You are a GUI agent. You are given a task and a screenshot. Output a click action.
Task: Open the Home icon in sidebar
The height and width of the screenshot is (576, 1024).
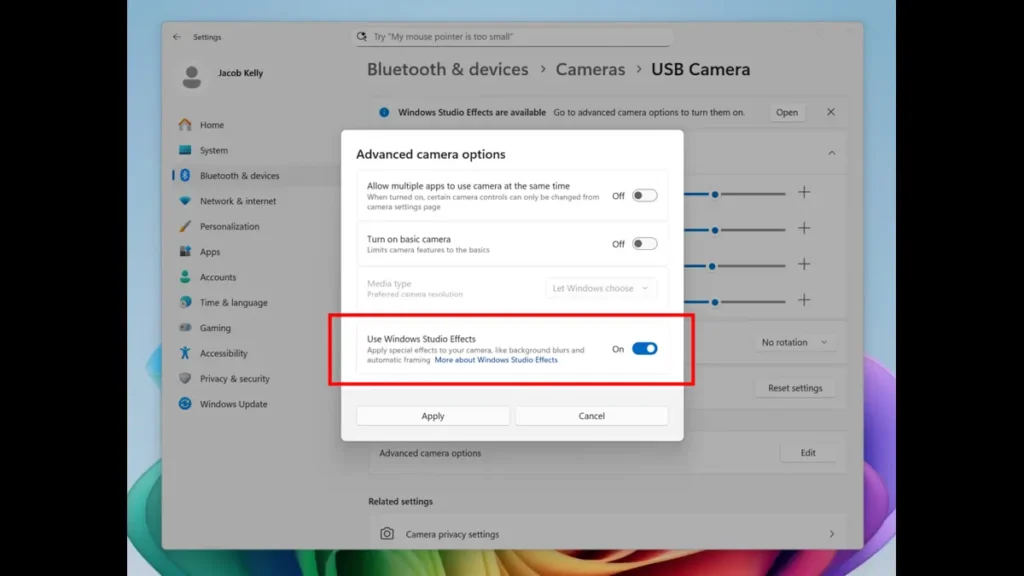point(185,124)
